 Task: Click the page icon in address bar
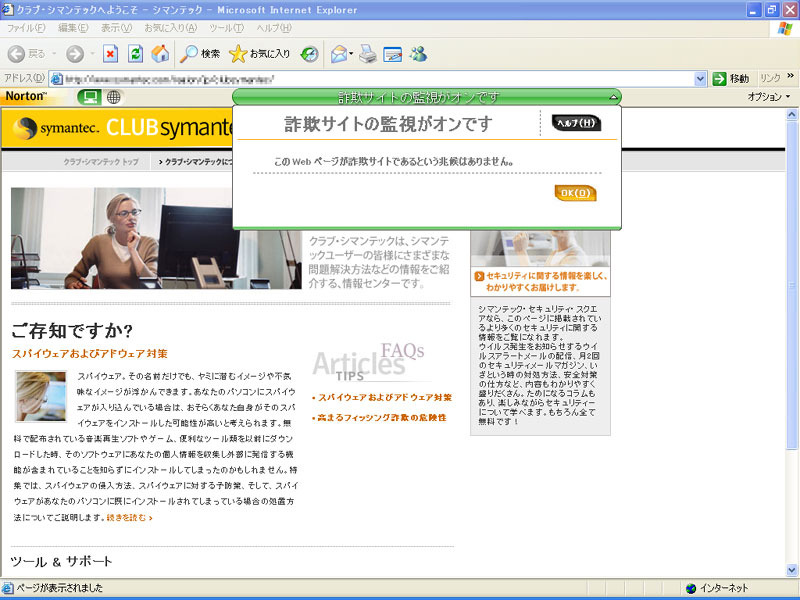[x=57, y=79]
